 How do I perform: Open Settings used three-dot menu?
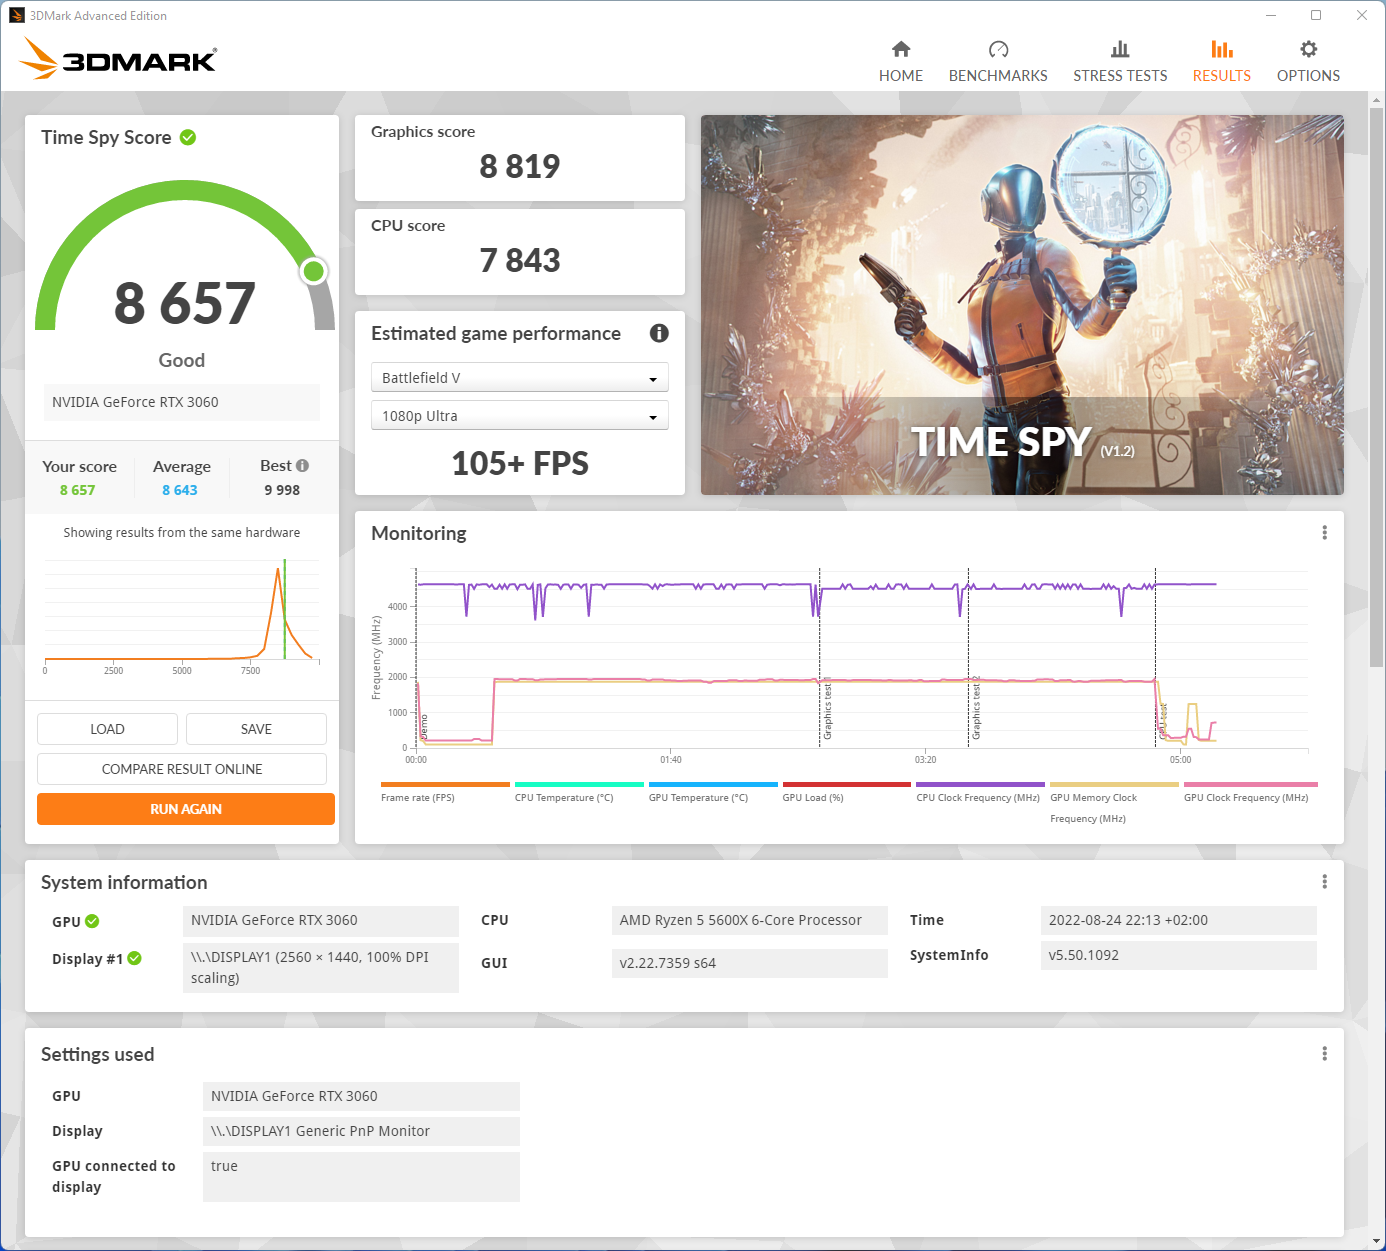click(x=1324, y=1054)
